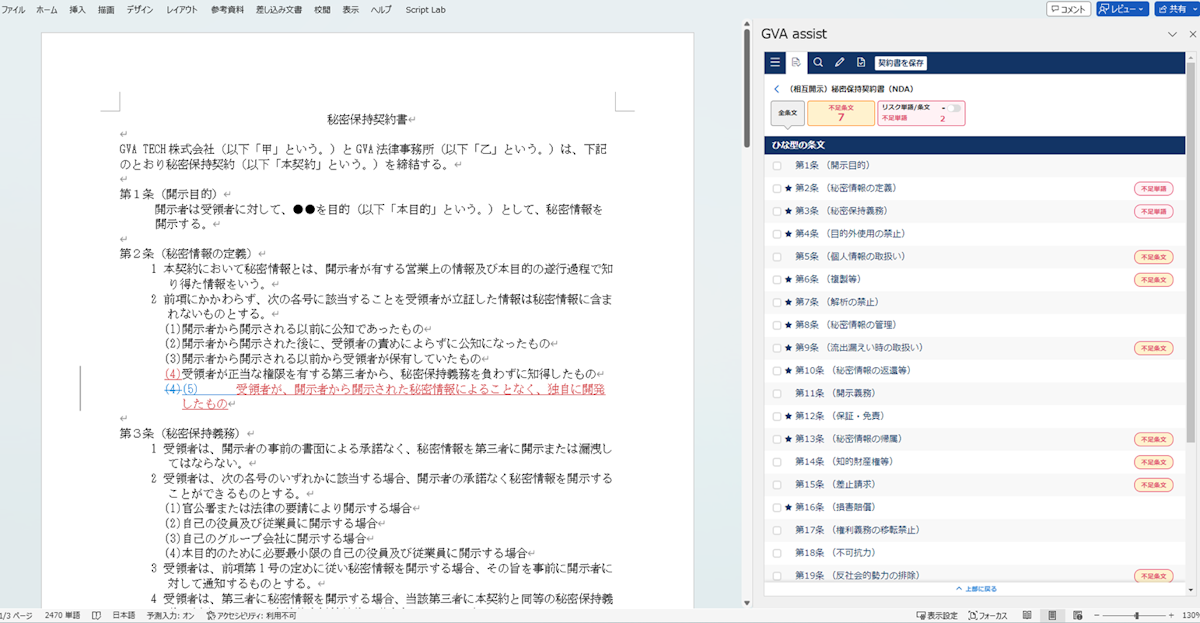Check the box for 第14条（知的財産権等）
1200x623 pixels.
[777, 462]
